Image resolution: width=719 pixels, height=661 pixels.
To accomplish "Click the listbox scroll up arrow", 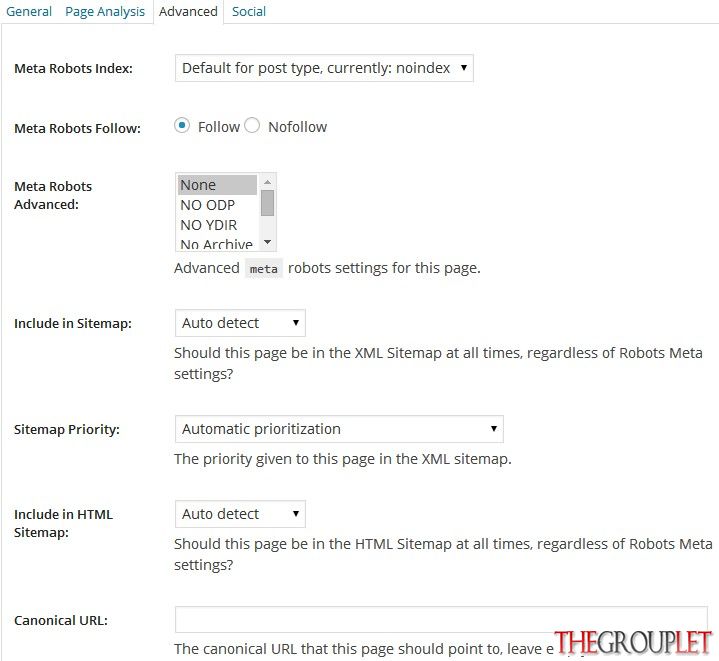I will coord(268,182).
